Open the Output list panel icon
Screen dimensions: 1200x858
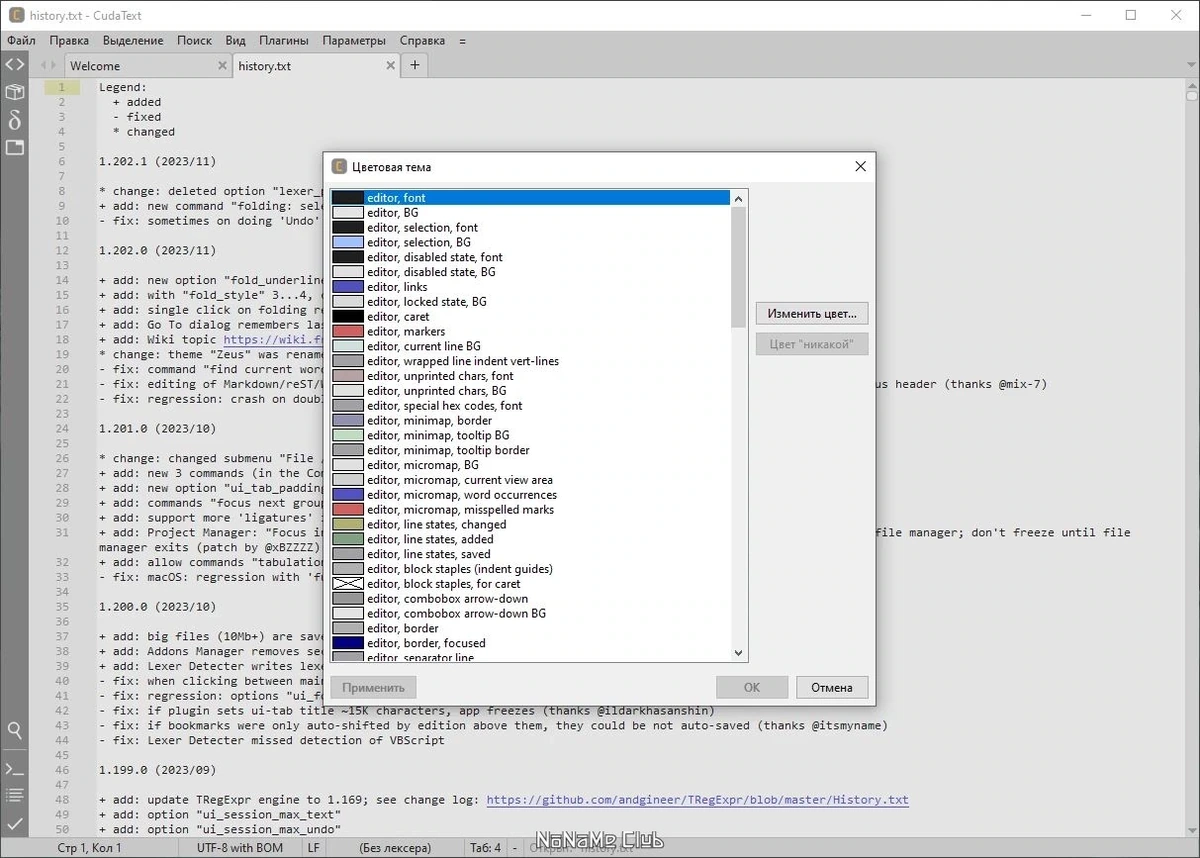tap(14, 796)
